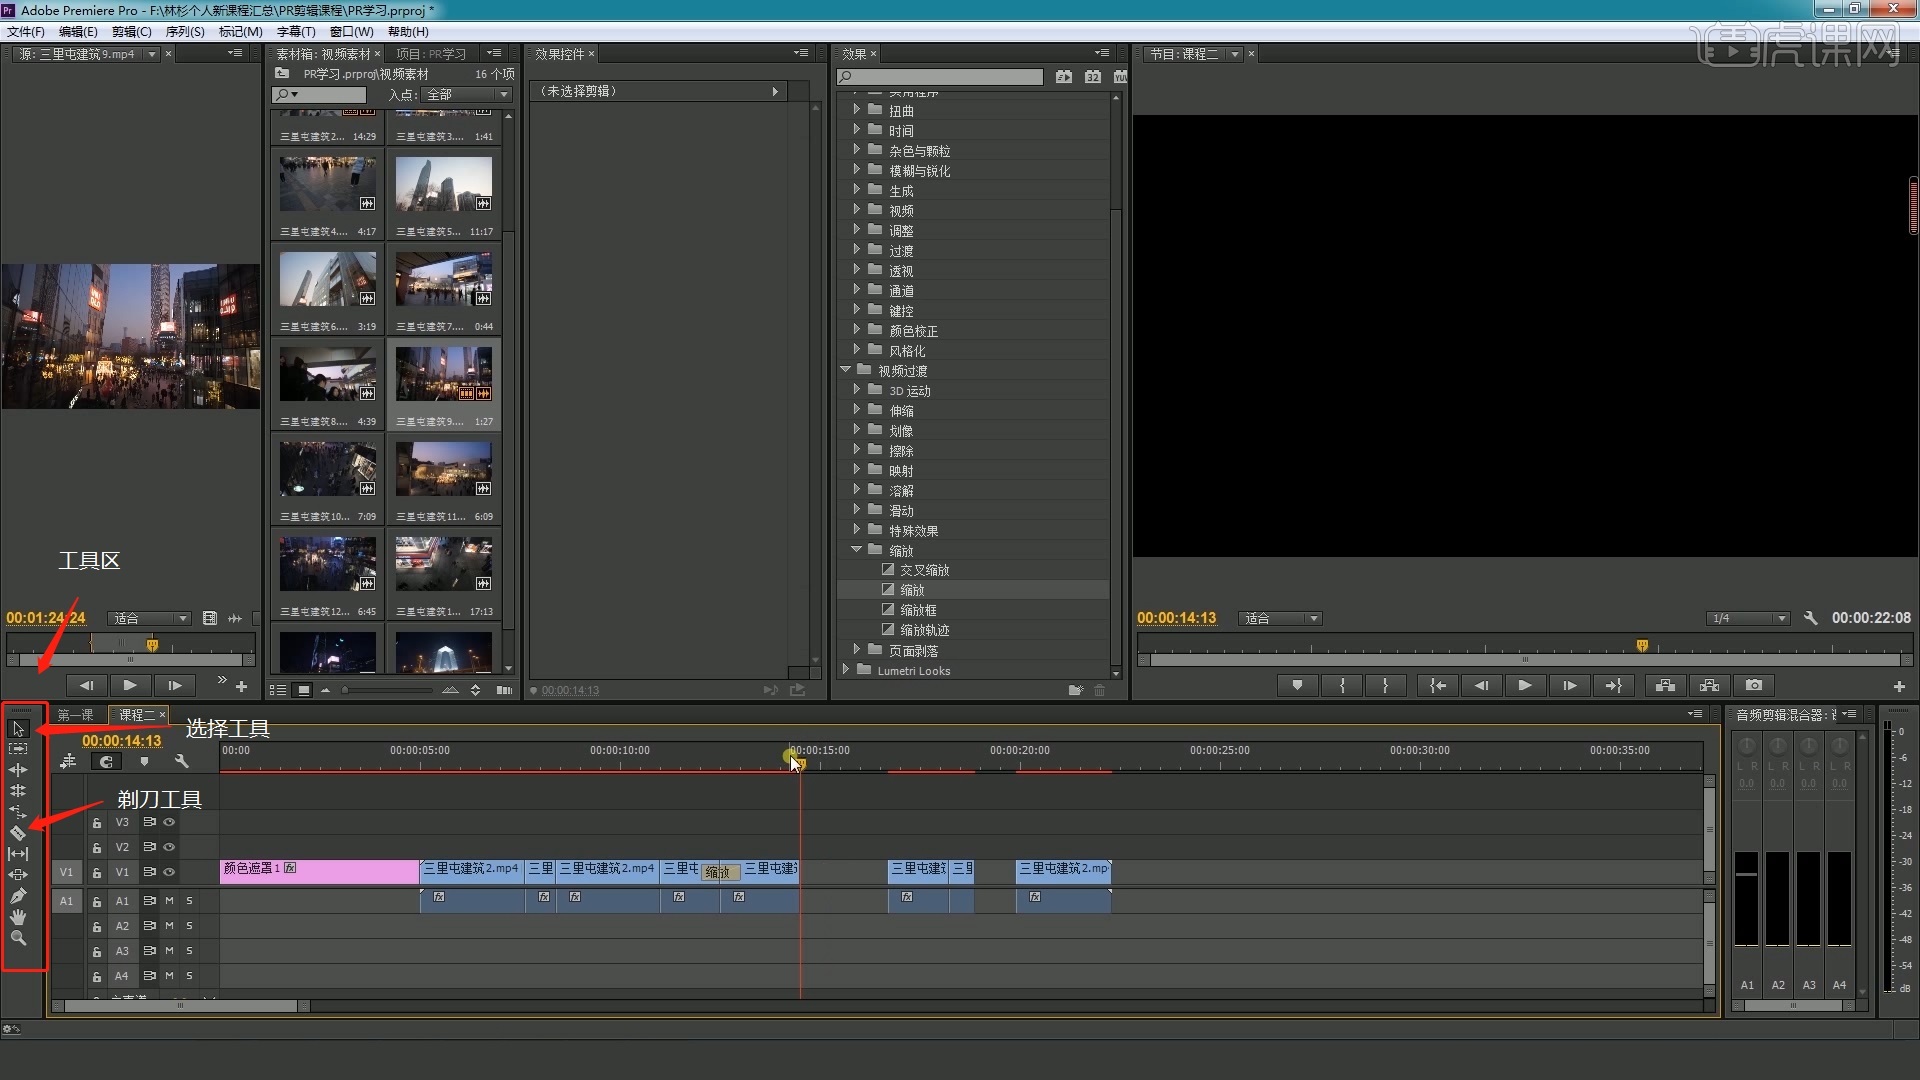This screenshot has height=1080, width=1920.
Task: Select the 缩放轨迹 transition
Action: click(x=925, y=630)
